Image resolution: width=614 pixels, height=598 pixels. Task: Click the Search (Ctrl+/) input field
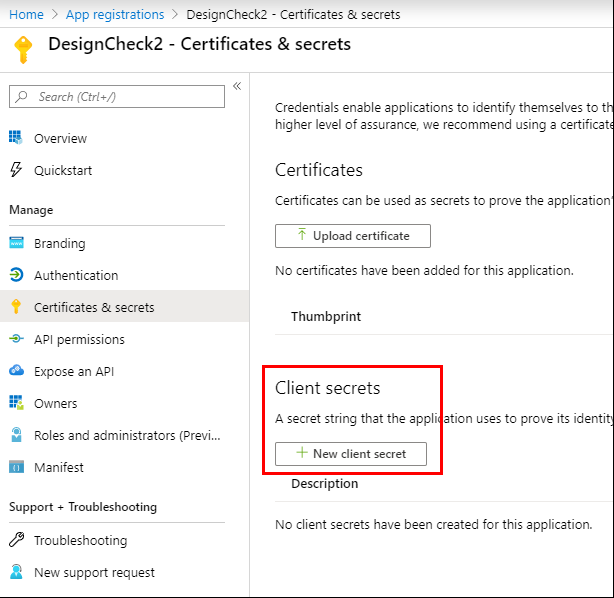click(117, 96)
